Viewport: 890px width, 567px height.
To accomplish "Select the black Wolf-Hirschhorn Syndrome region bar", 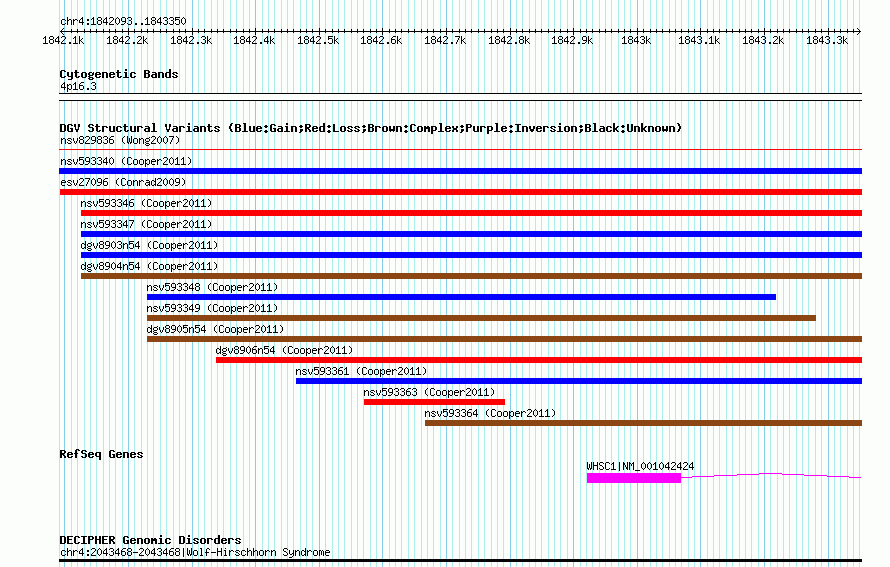I will pos(460,561).
